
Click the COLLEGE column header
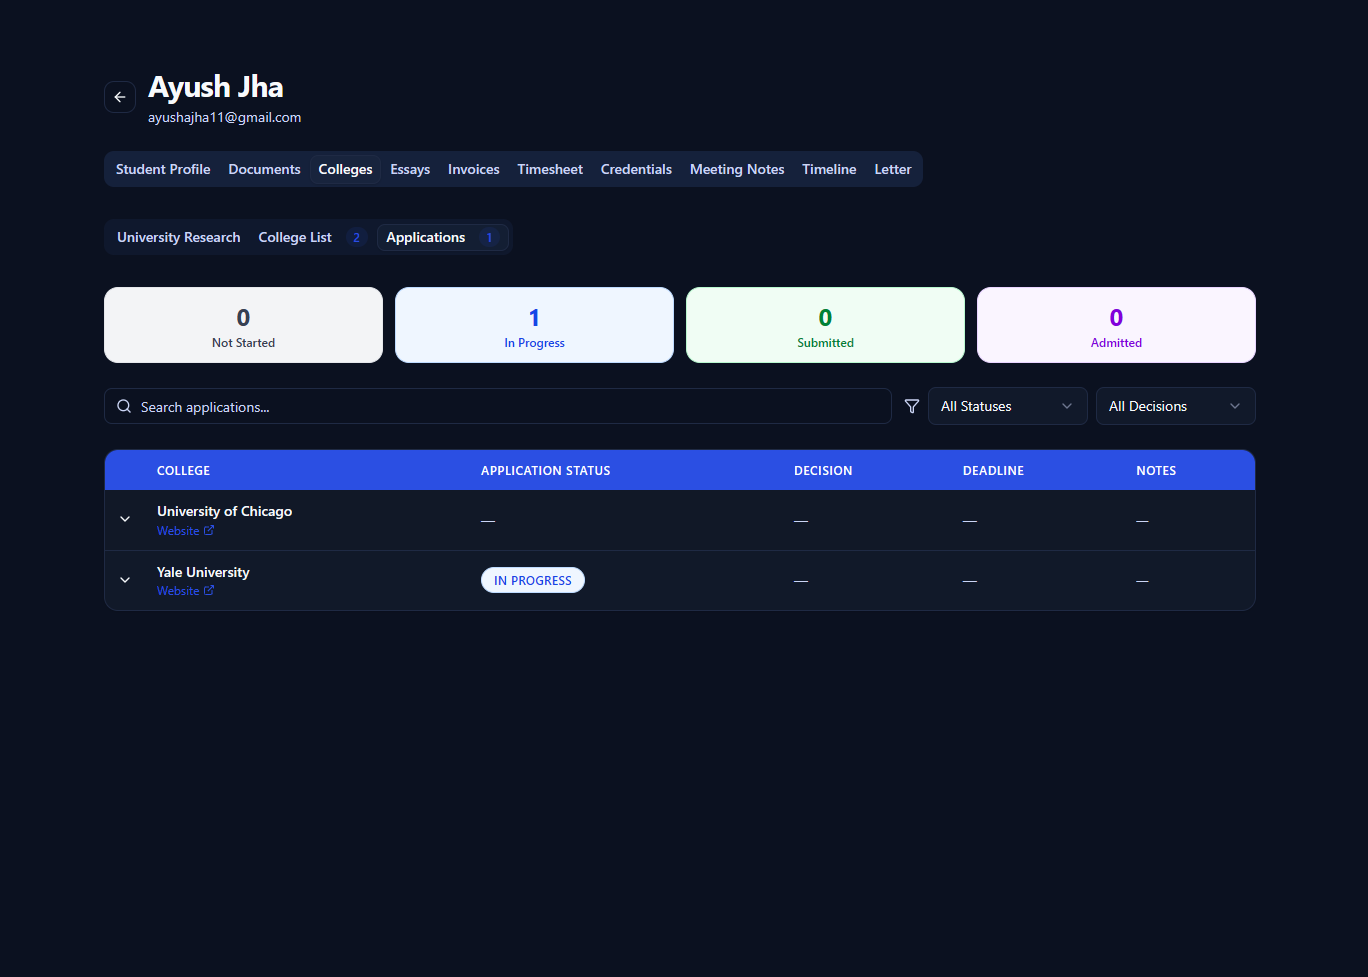[x=183, y=470]
